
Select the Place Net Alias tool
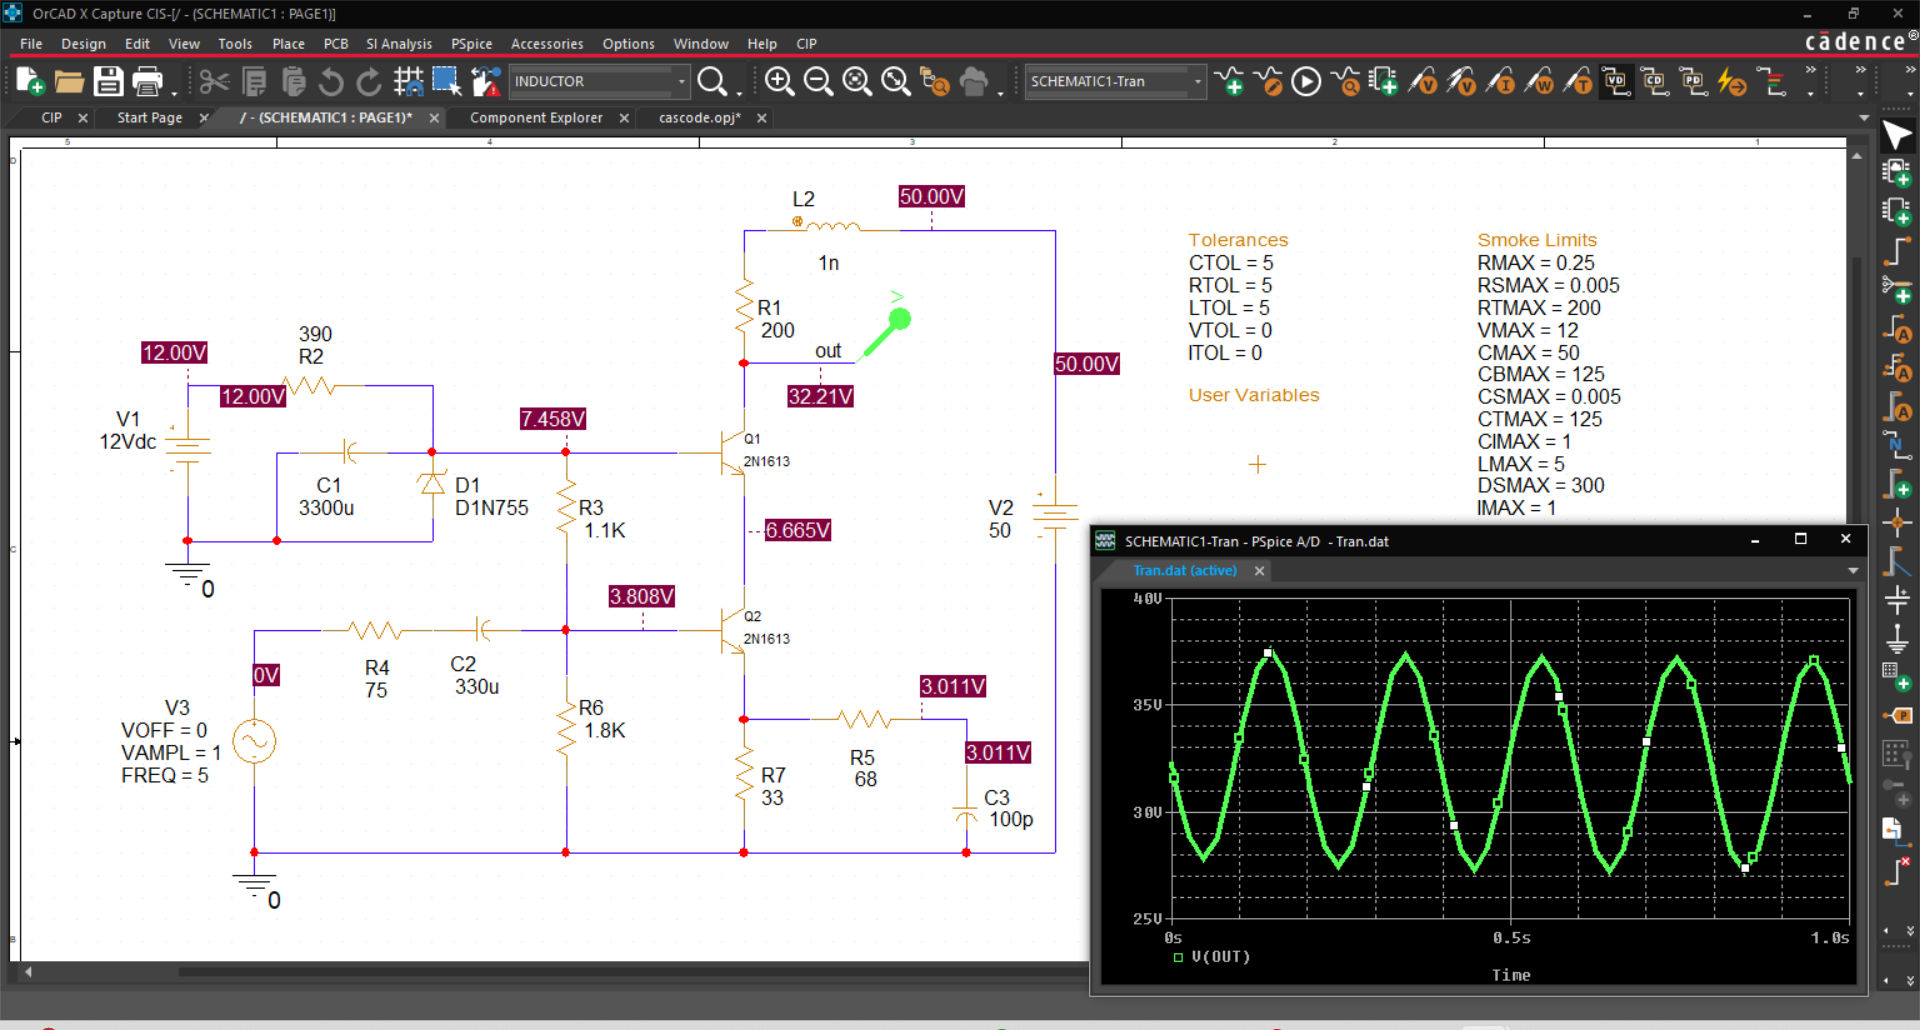[1898, 444]
